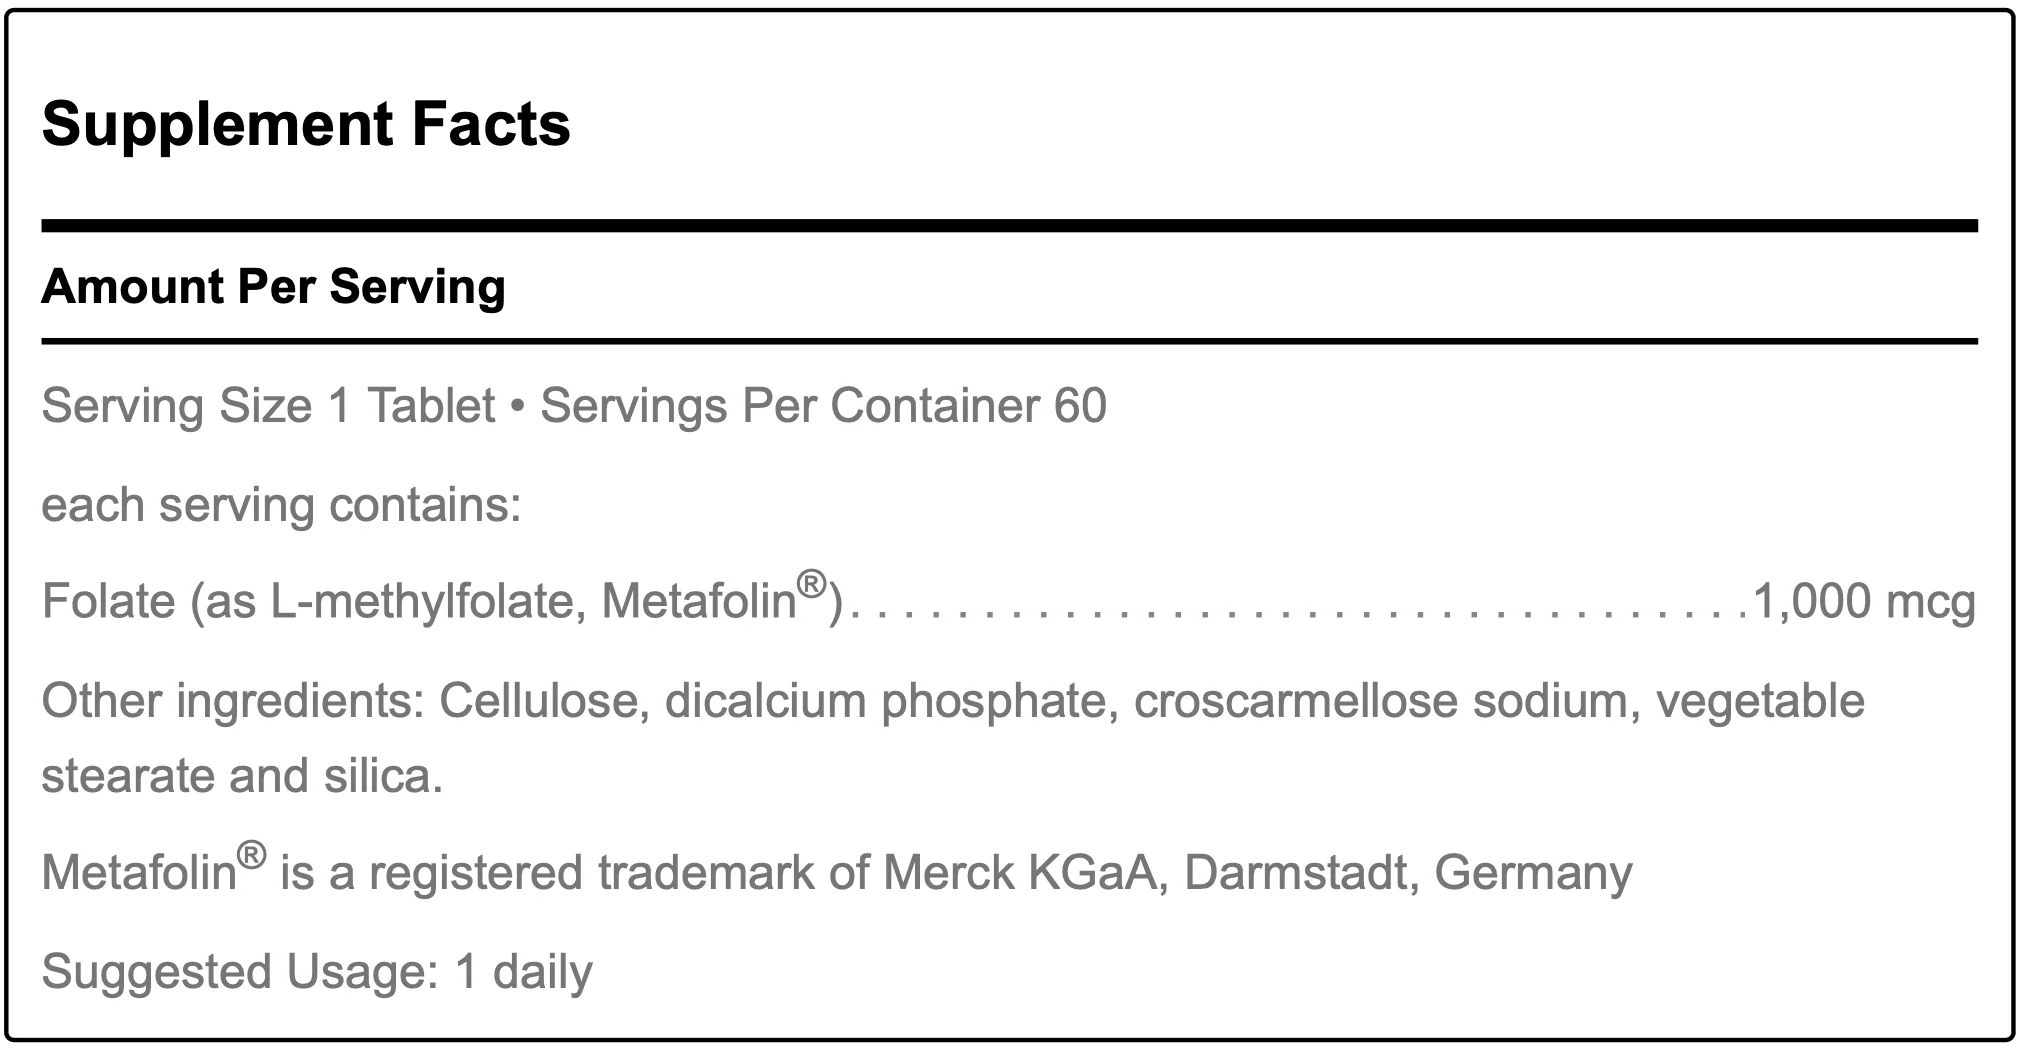Click the Serving Size 1 Tablet text
The height and width of the screenshot is (1052, 2024).
268,406
